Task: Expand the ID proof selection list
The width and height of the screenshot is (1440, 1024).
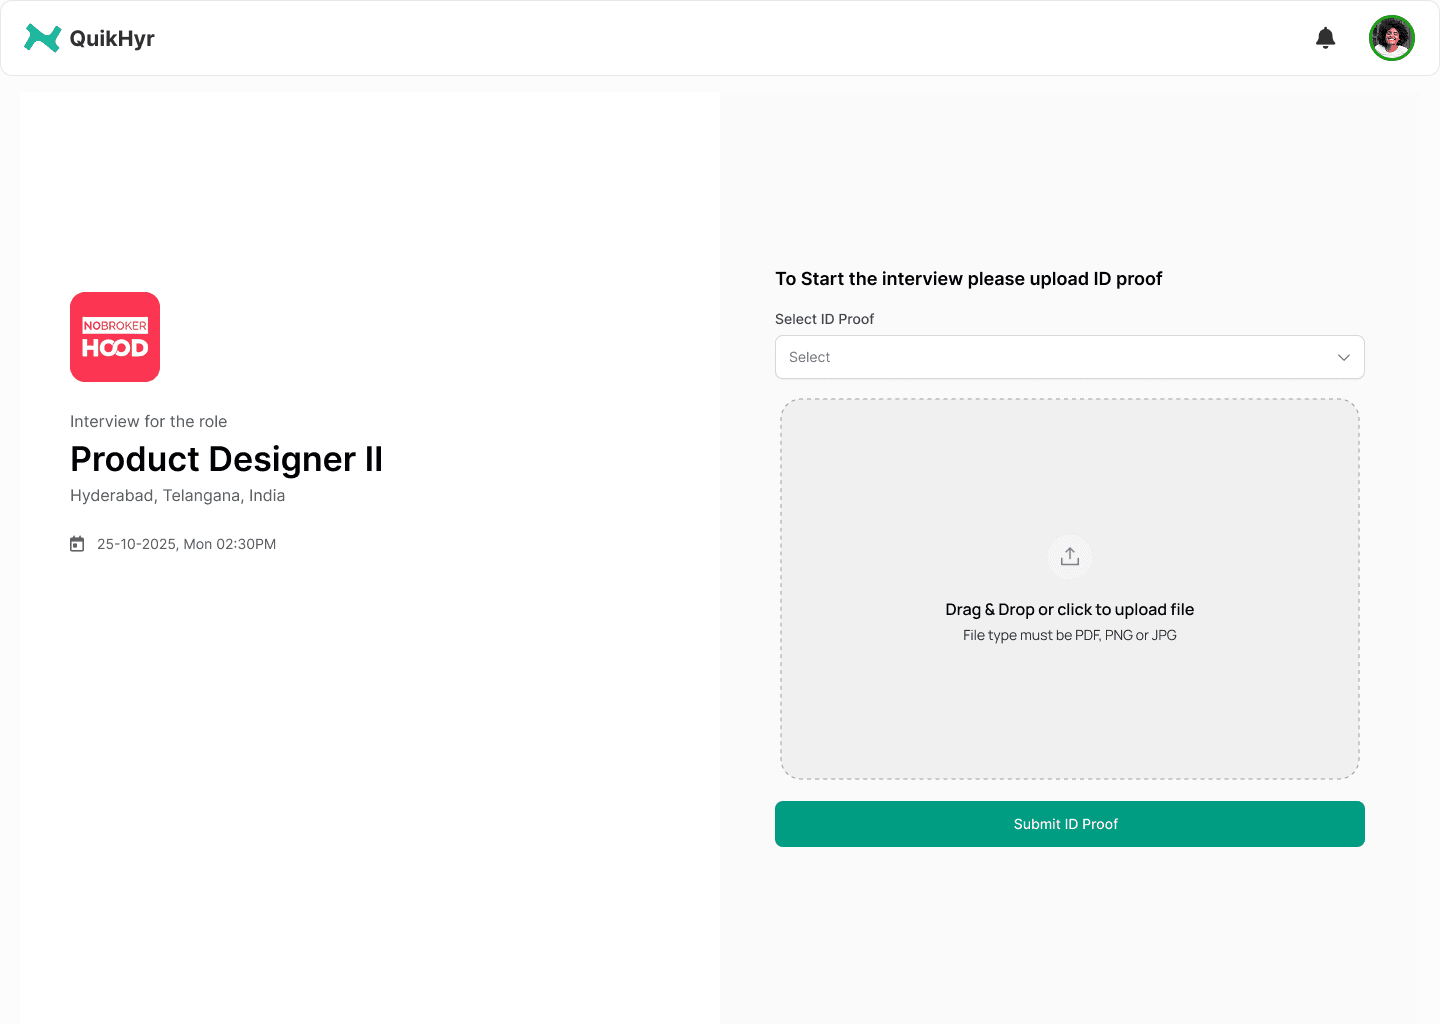Action: (x=1069, y=357)
